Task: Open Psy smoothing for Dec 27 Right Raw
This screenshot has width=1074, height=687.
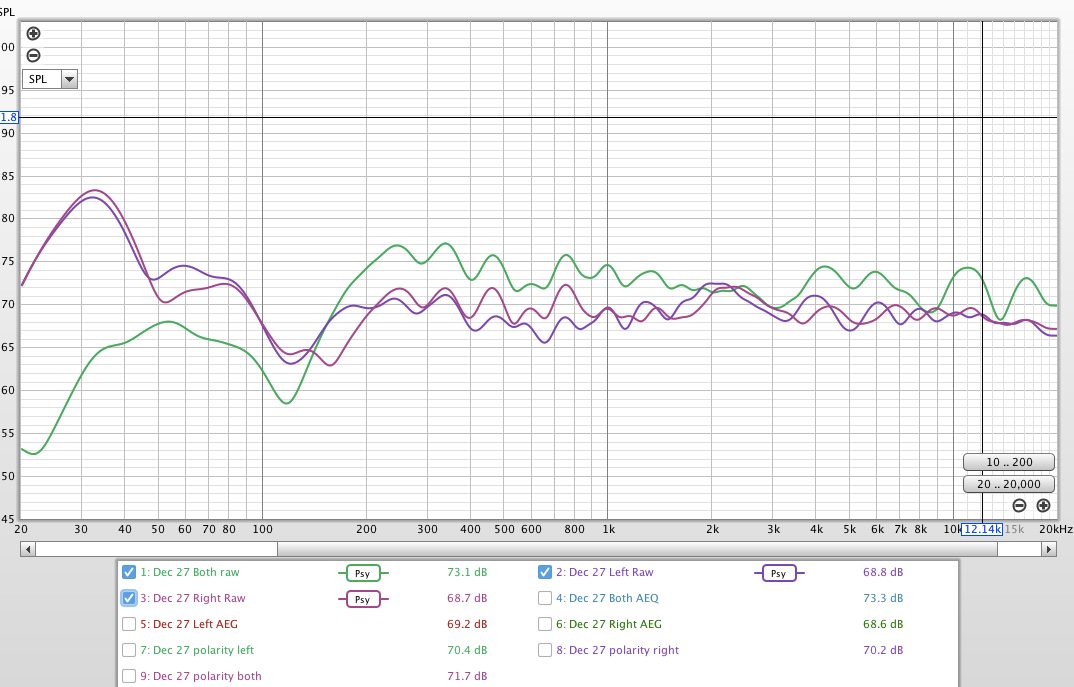Action: coord(363,598)
